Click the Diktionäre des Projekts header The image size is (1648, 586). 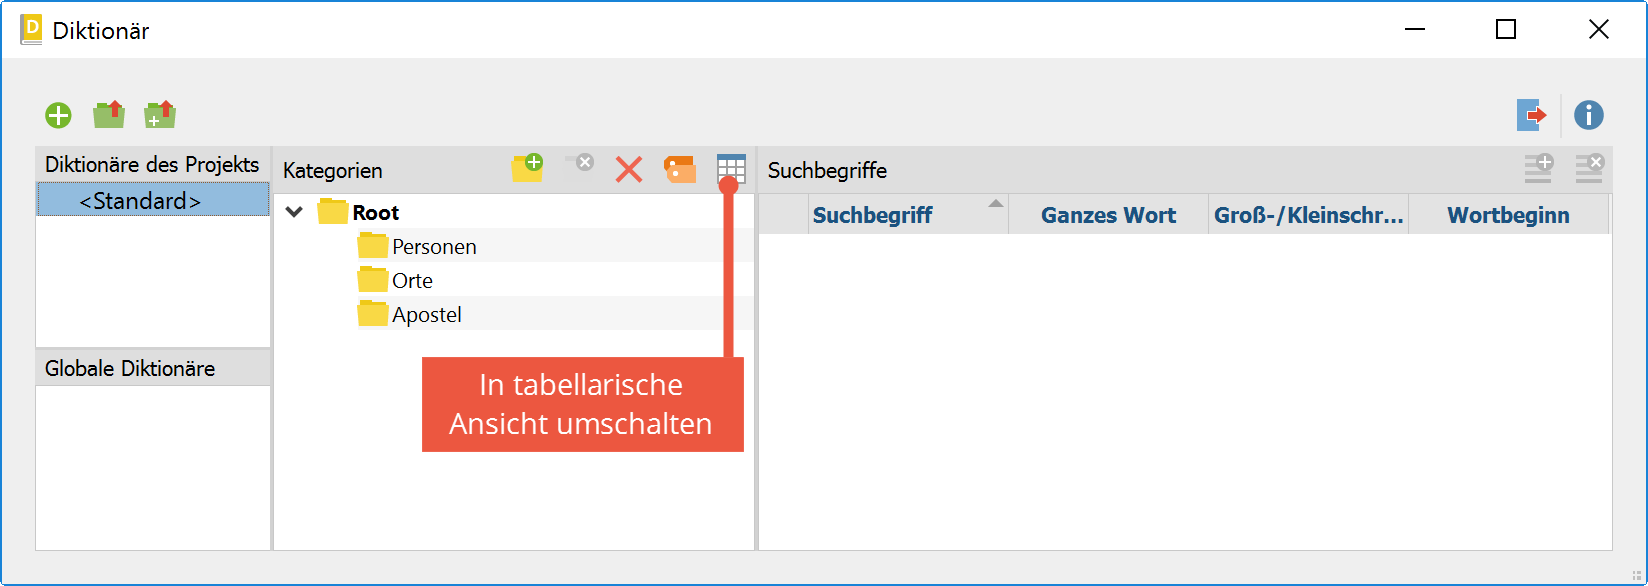pyautogui.click(x=153, y=164)
